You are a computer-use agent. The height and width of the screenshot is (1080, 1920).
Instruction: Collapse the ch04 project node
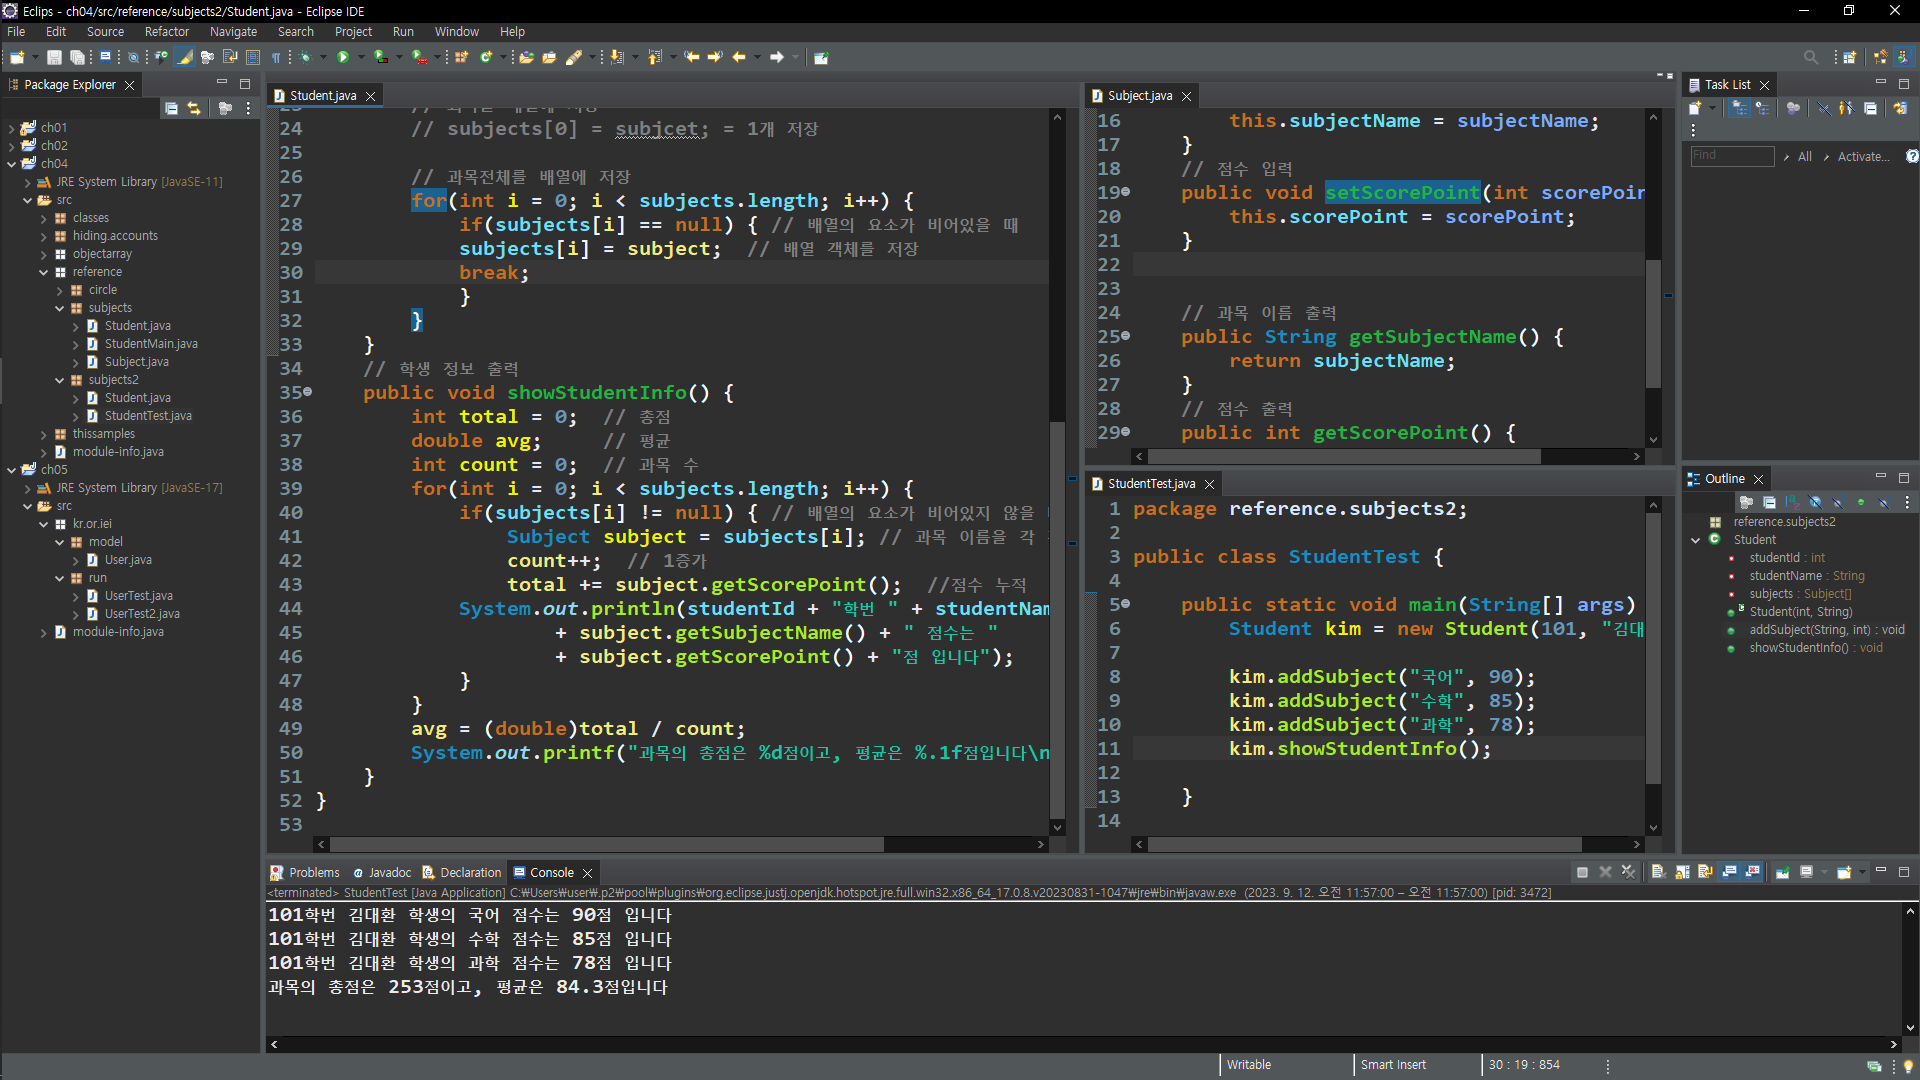pyautogui.click(x=11, y=164)
